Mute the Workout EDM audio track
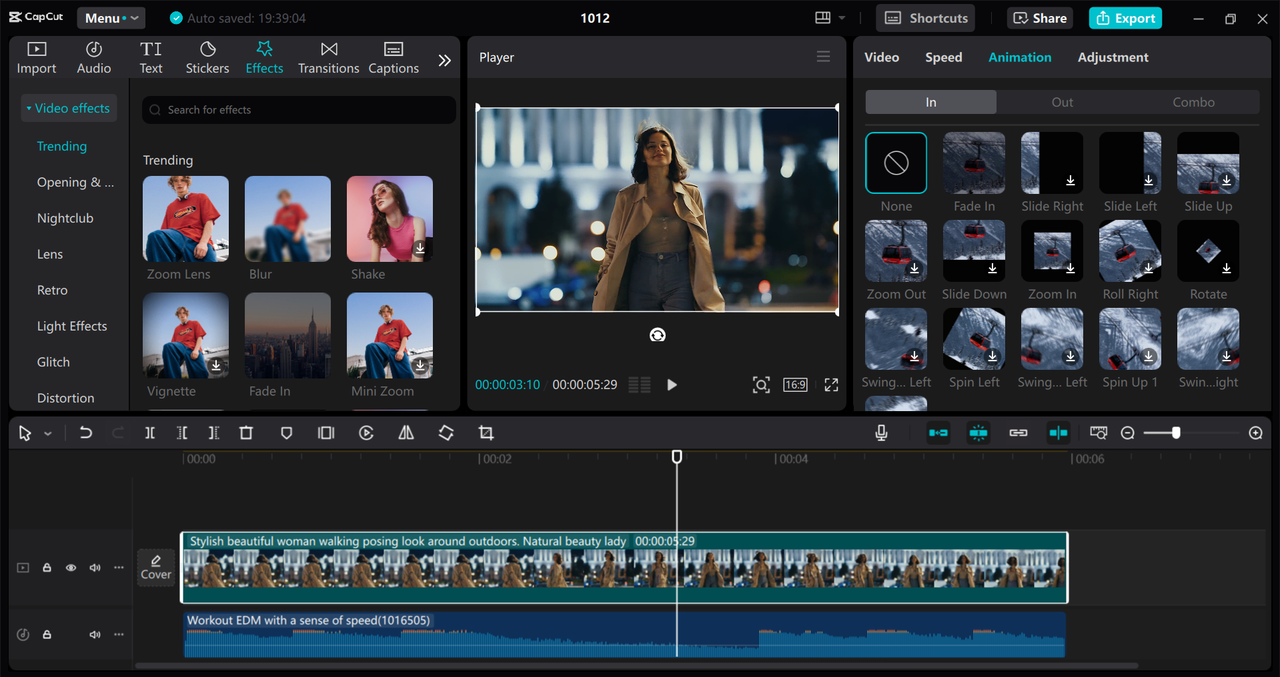This screenshot has height=677, width=1280. point(95,635)
